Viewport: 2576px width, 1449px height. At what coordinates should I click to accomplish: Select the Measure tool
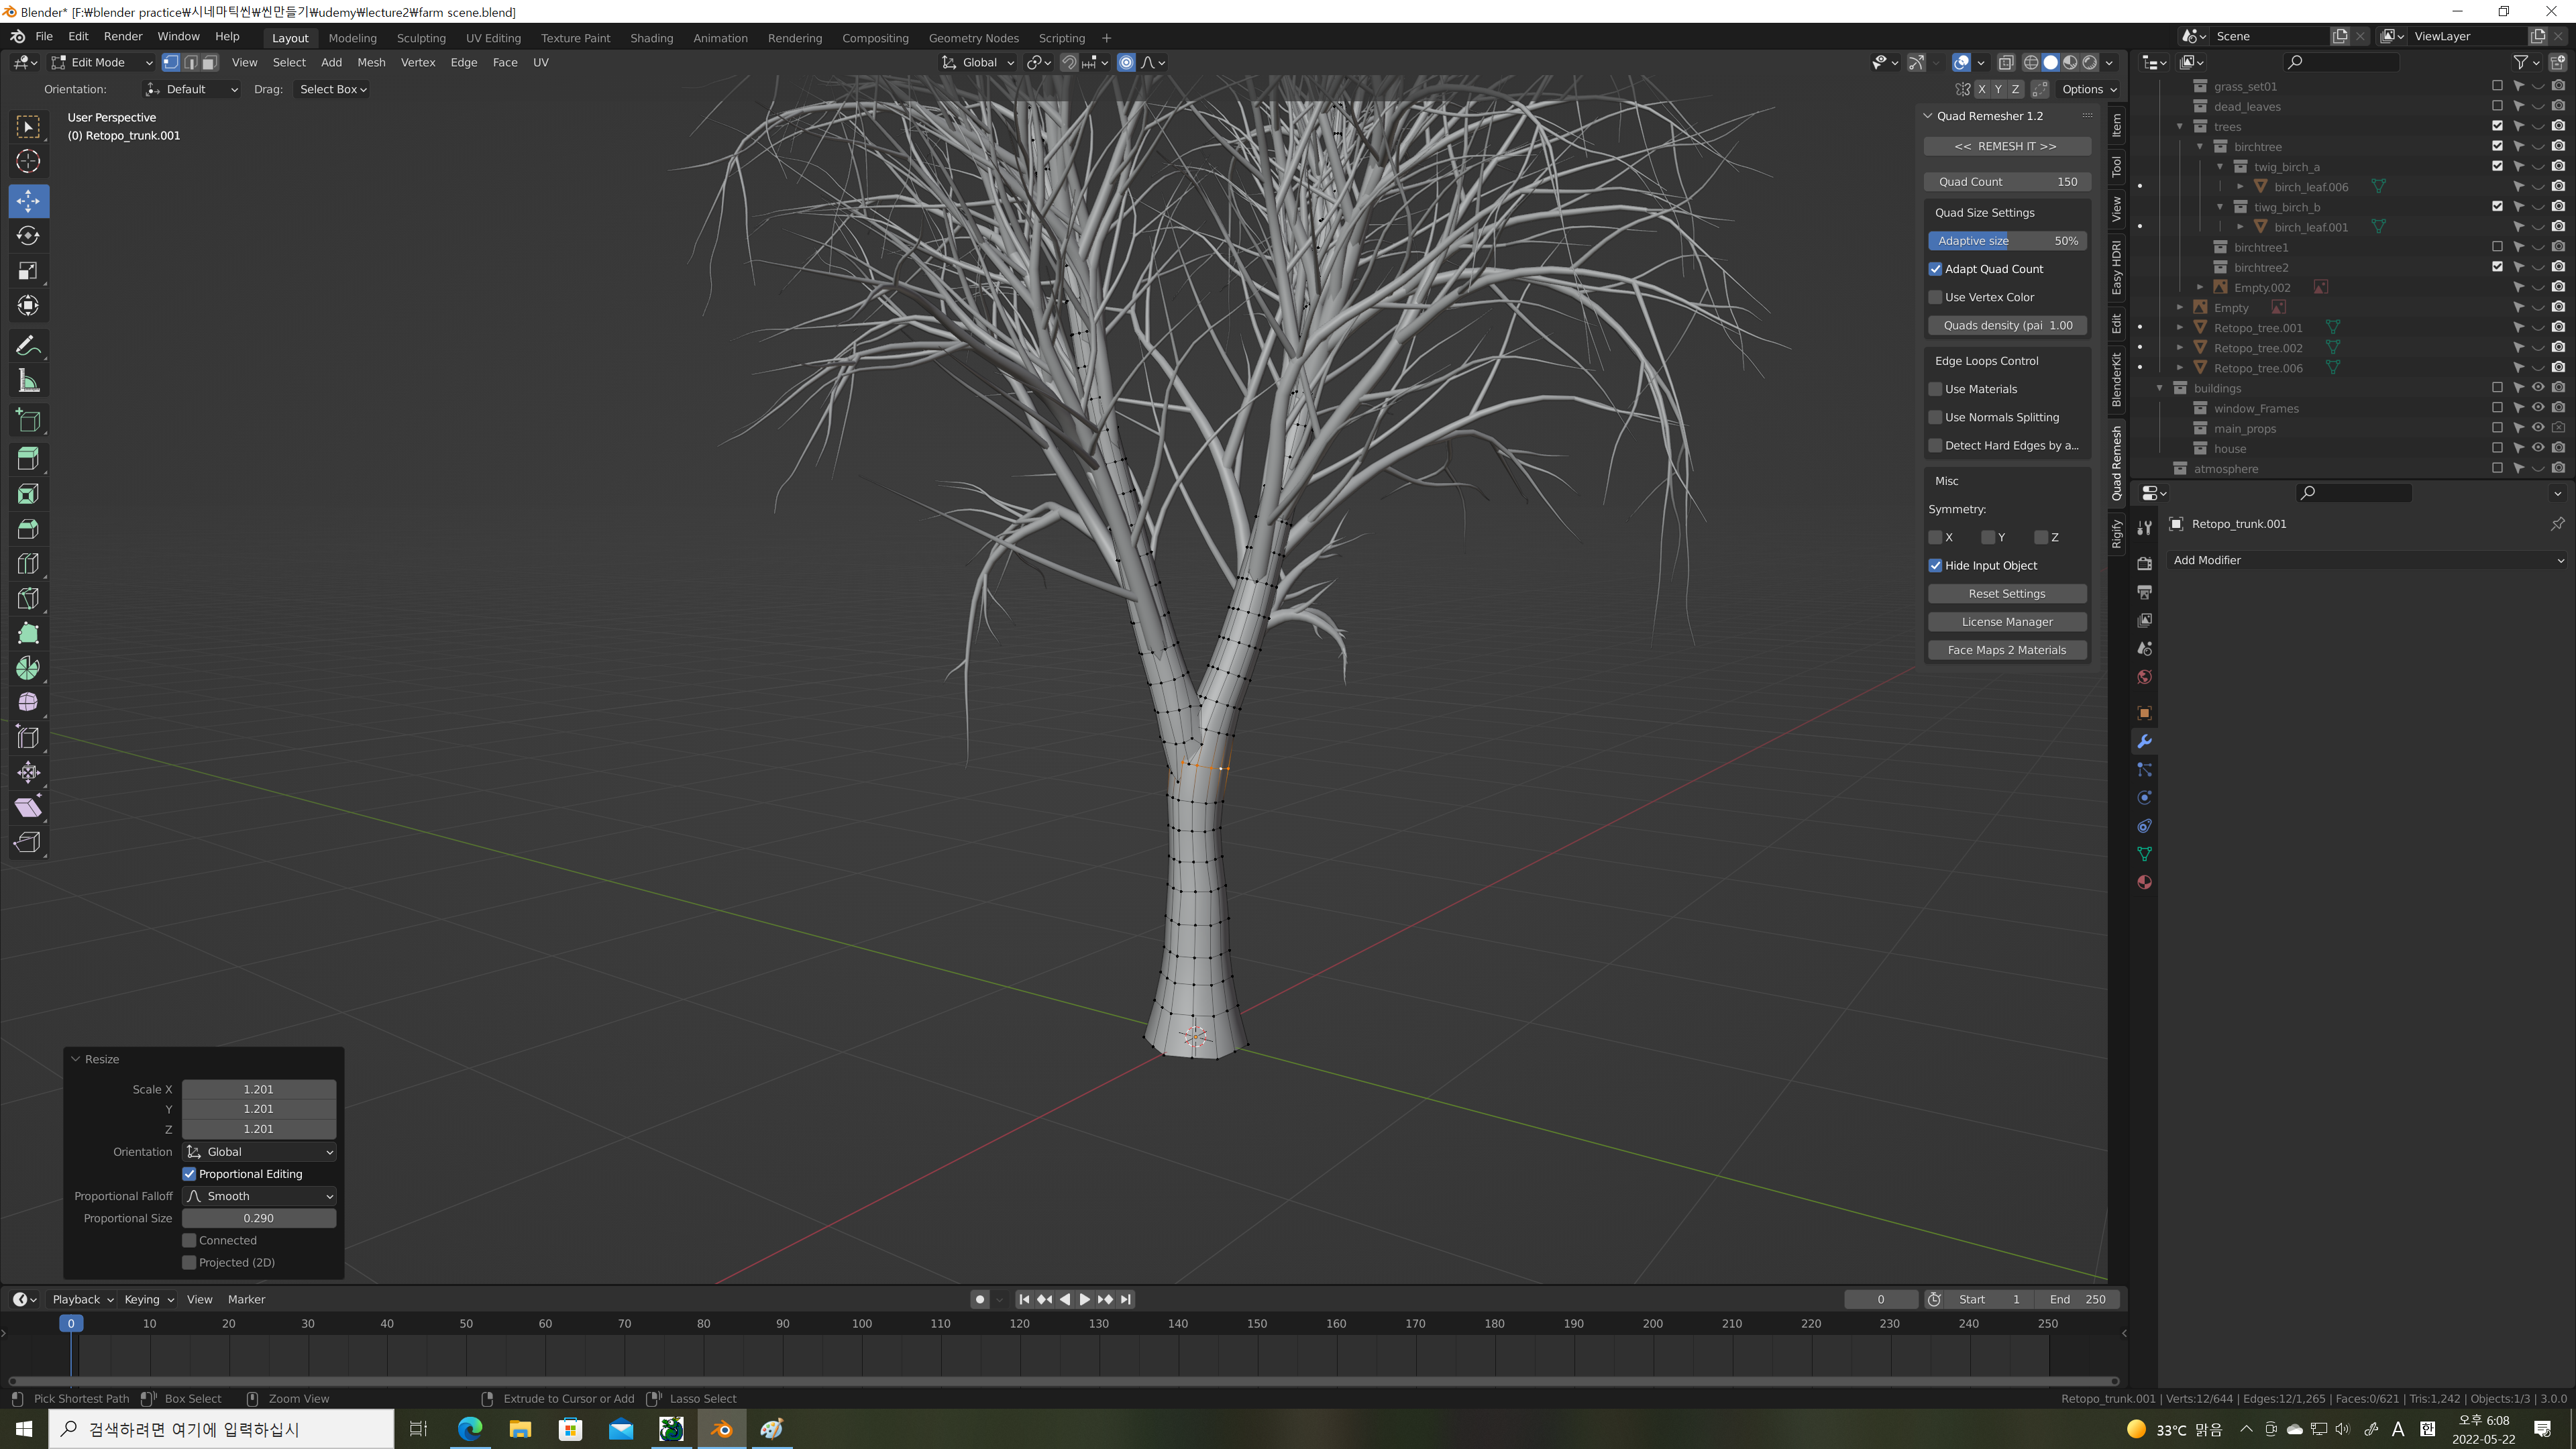pyautogui.click(x=28, y=381)
